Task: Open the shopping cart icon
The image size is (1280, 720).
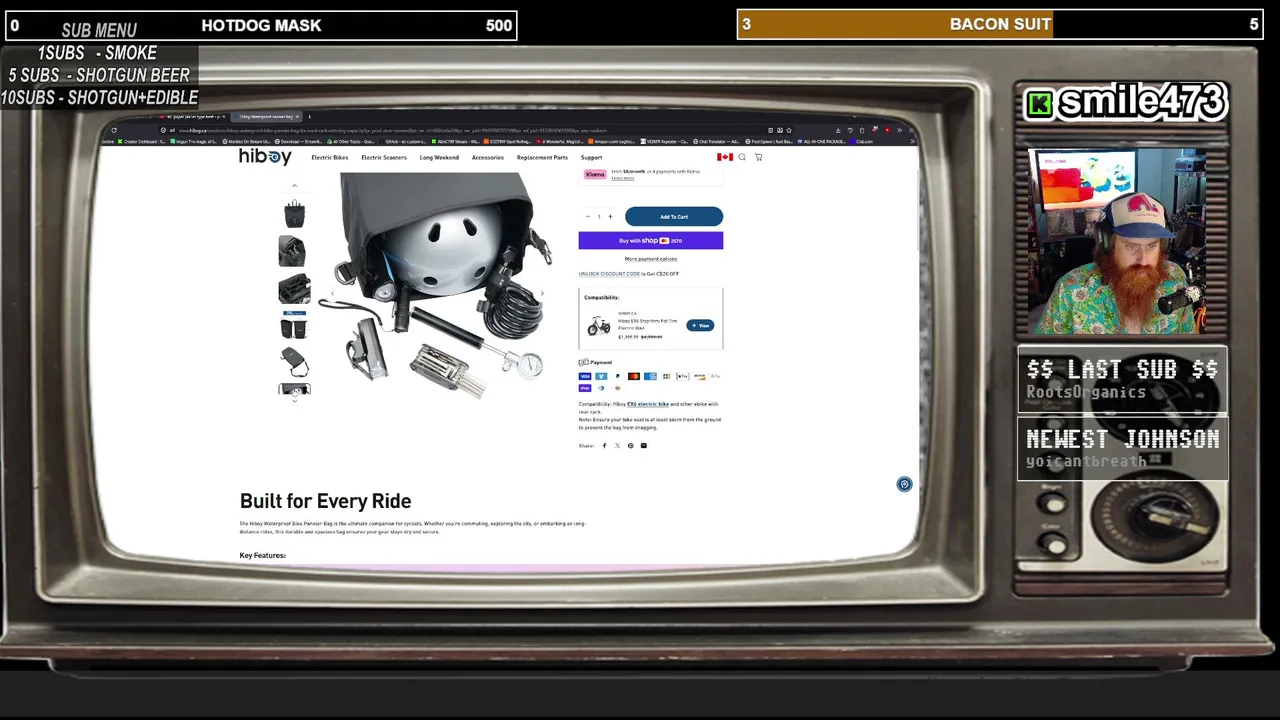Action: [759, 157]
